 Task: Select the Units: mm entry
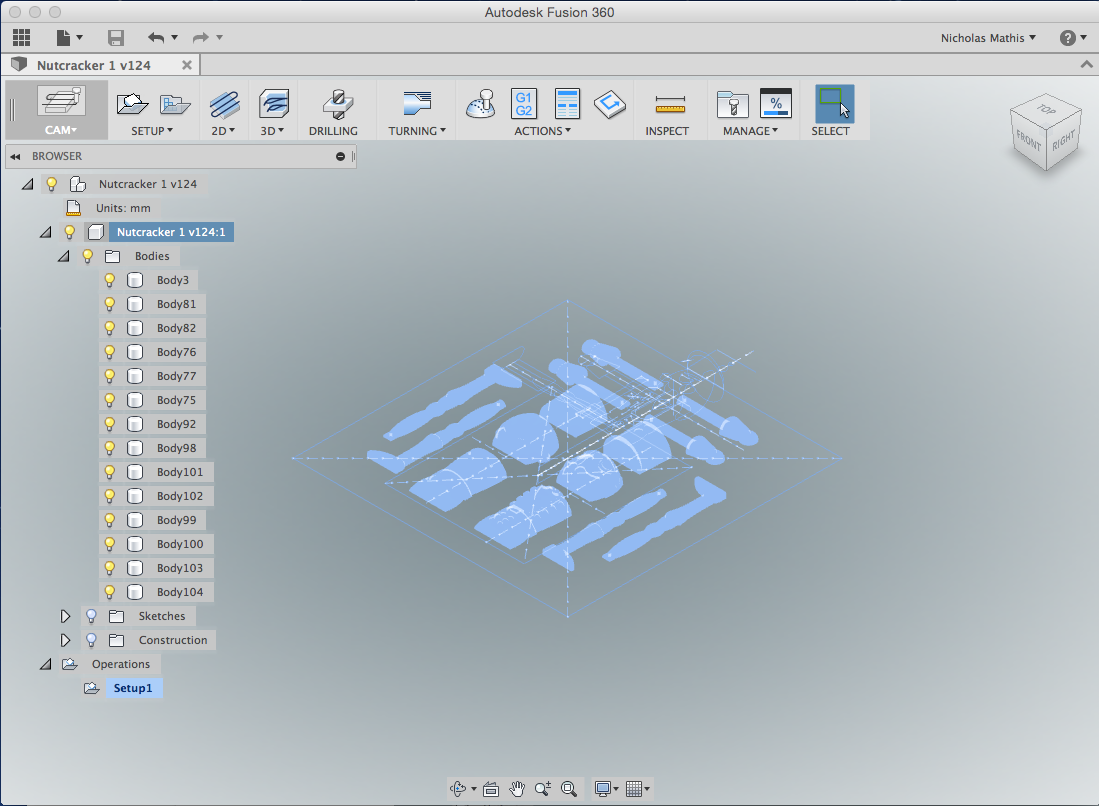[123, 208]
